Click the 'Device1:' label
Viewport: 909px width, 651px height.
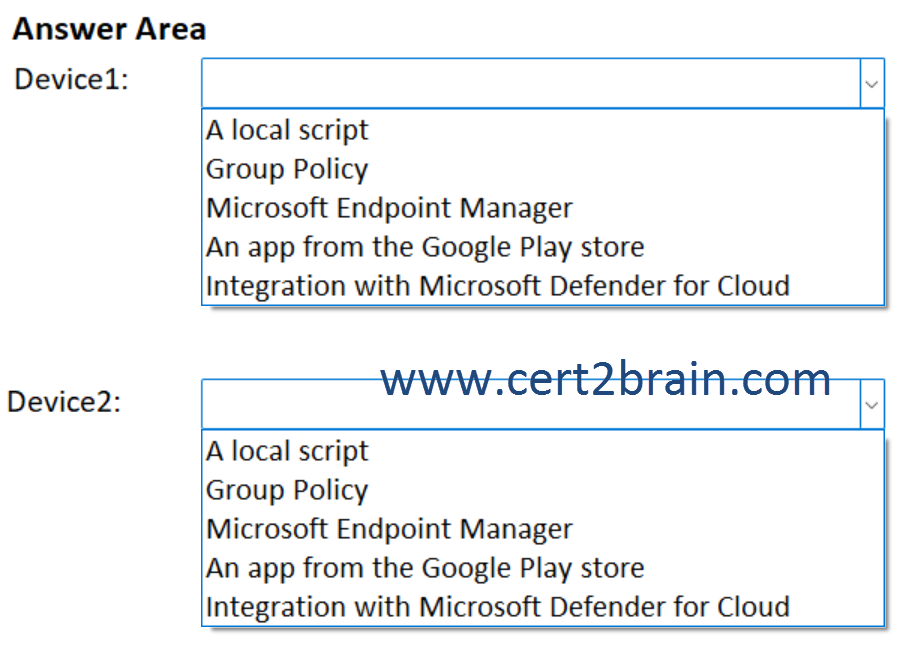point(71,79)
